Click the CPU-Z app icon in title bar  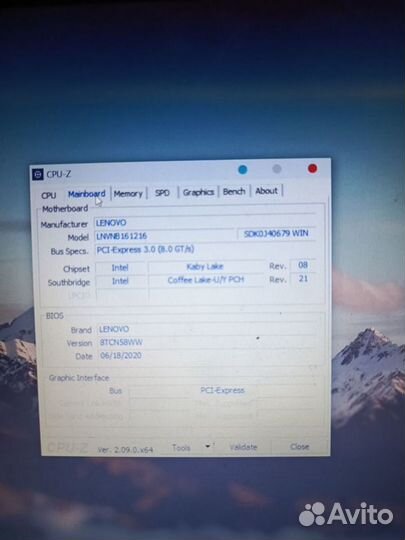pos(38,174)
